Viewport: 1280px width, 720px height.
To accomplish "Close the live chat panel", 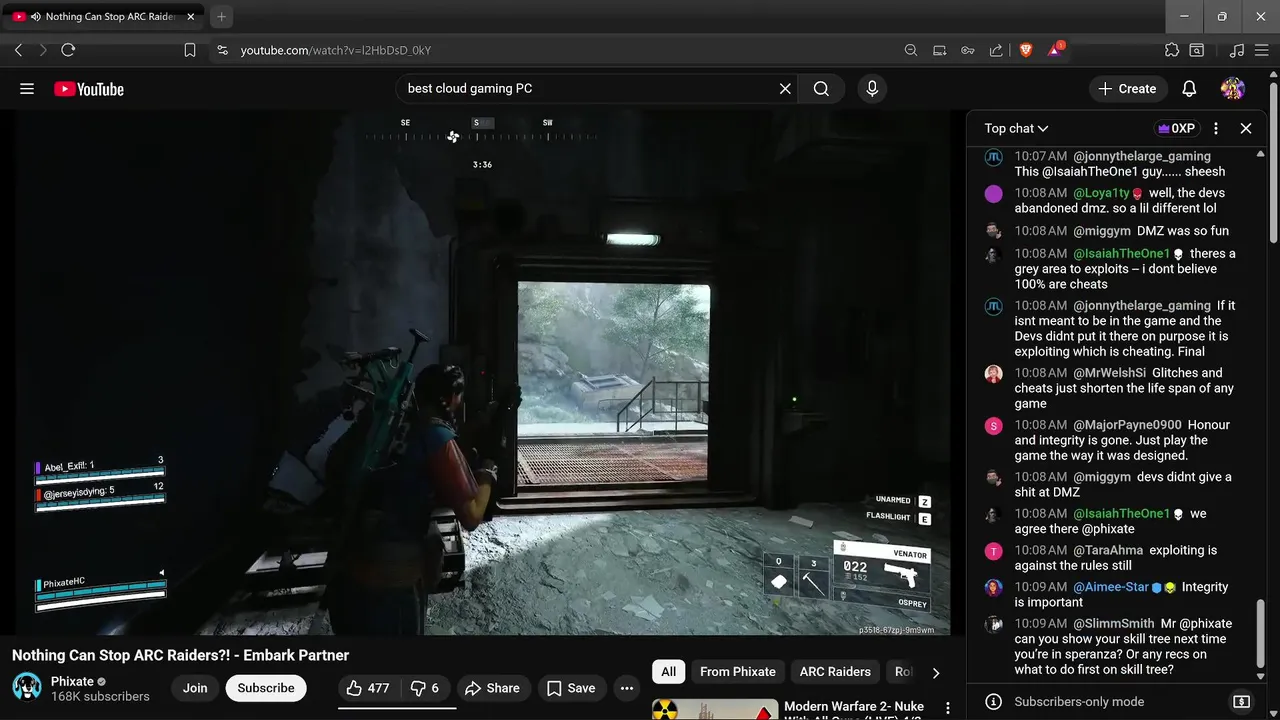I will pos(1246,128).
